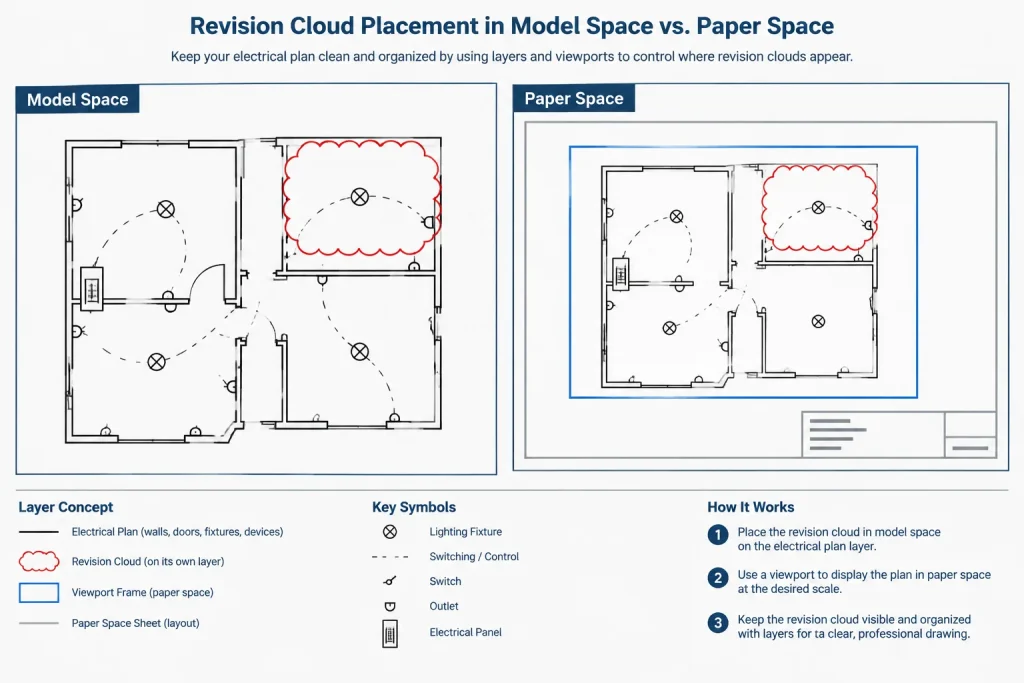This screenshot has width=1024, height=683.
Task: Click the door swing arc in Model Space
Action: click(x=208, y=282)
